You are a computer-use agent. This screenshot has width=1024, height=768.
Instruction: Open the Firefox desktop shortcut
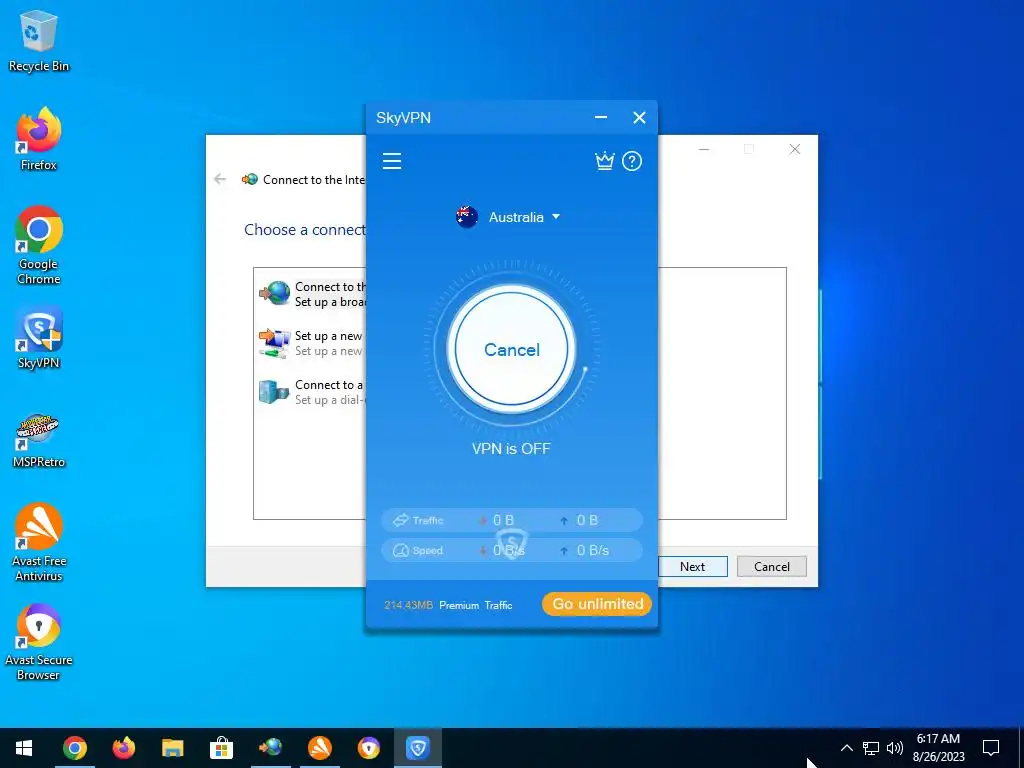coord(39,140)
